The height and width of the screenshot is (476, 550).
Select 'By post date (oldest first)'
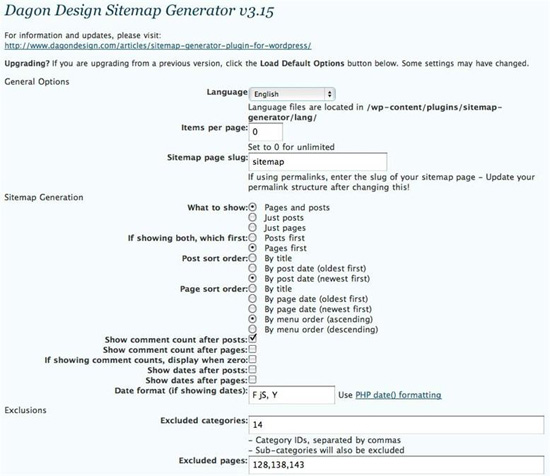(253, 268)
